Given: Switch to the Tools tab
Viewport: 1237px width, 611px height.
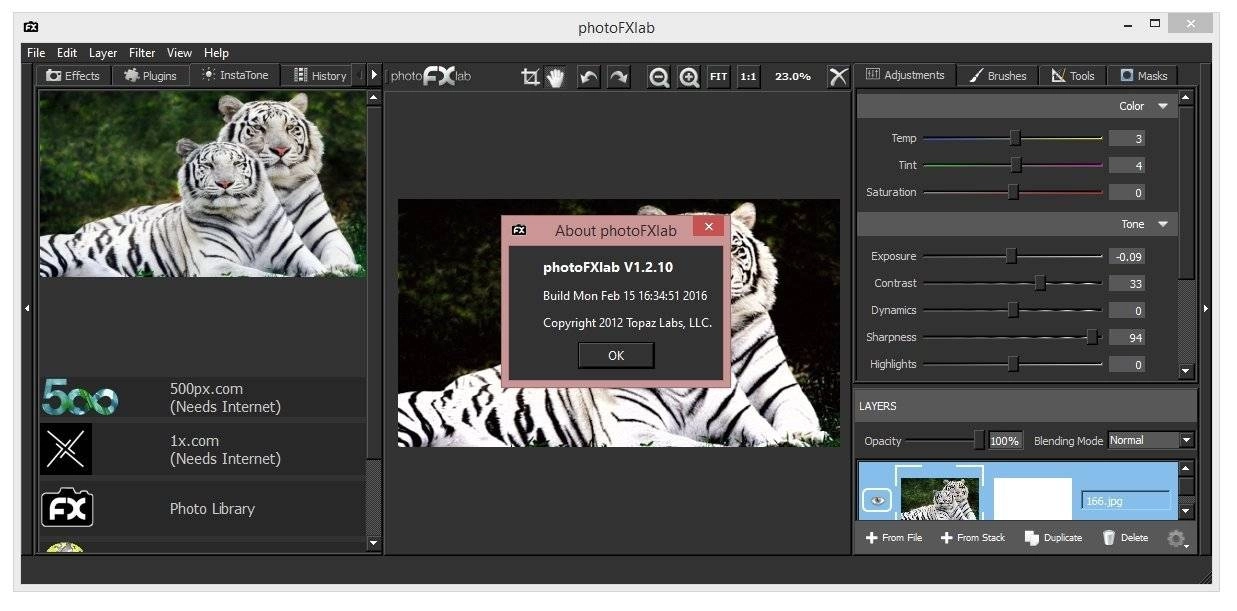Looking at the screenshot, I should 1073,75.
